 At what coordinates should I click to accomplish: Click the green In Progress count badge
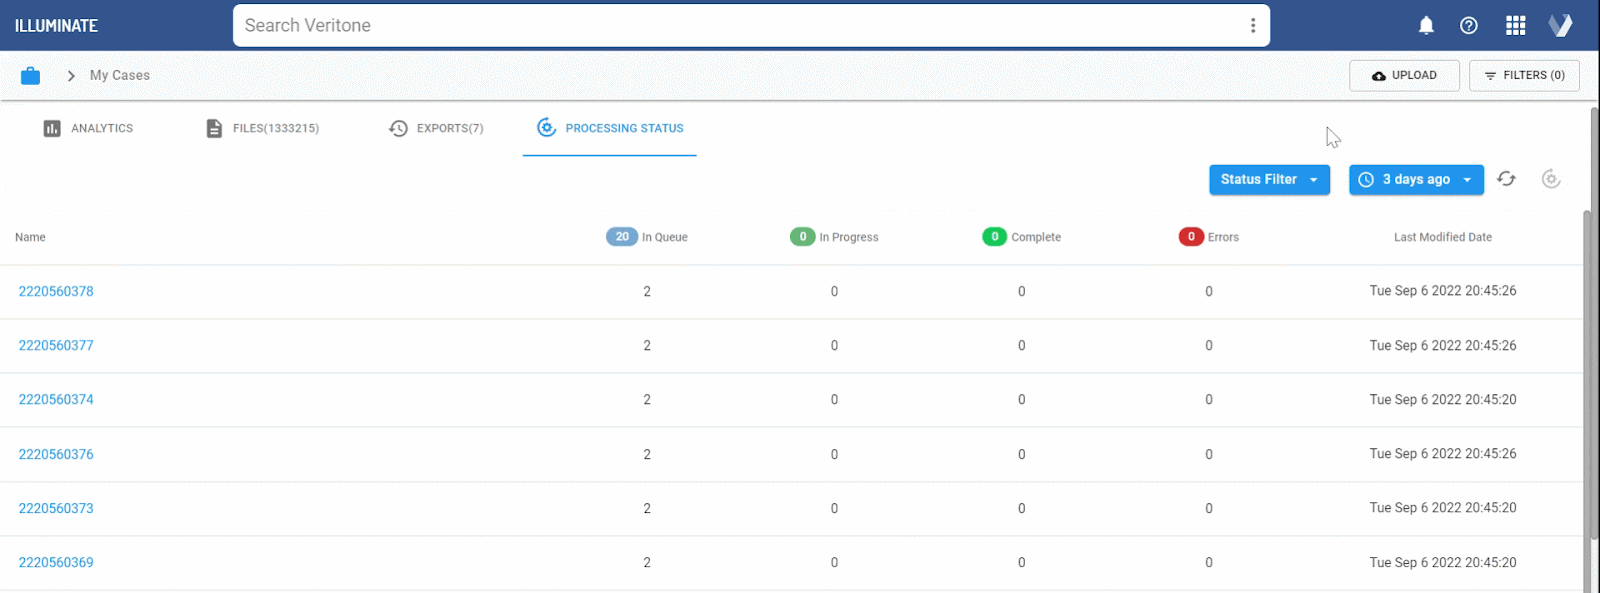[802, 237]
